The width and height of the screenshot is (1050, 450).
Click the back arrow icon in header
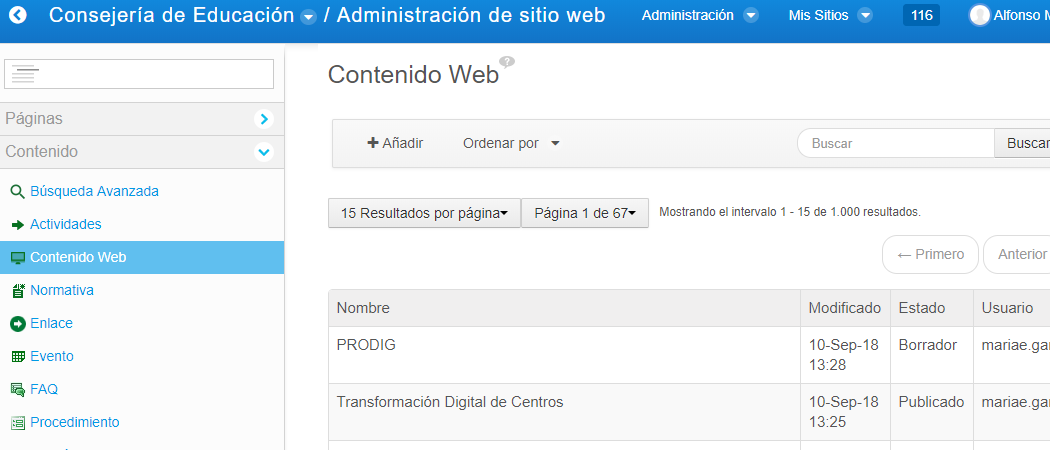pos(17,15)
